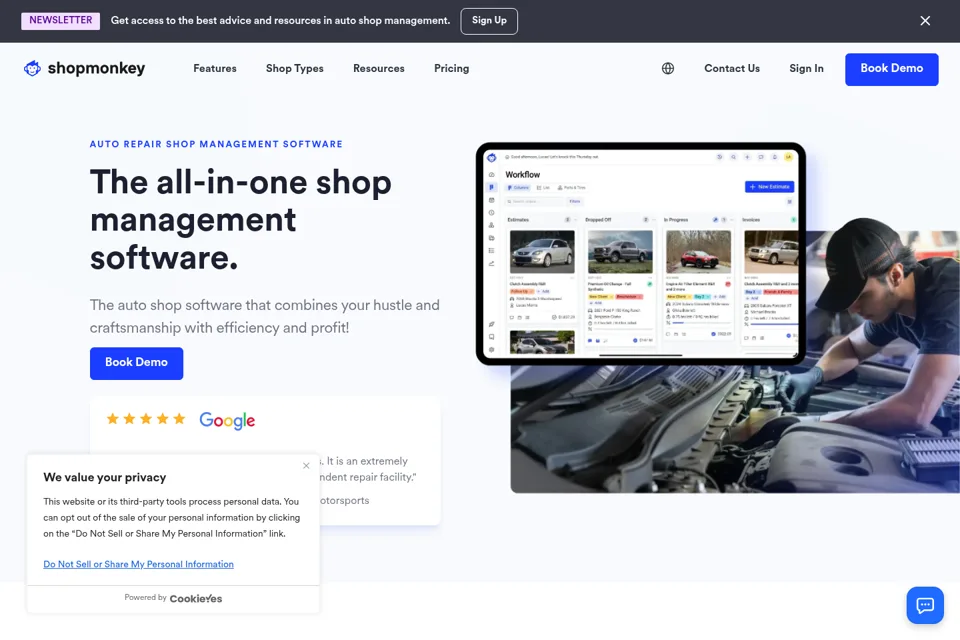Screen dimensions: 960x640
Task: Sign Up for the newsletter
Action: pyautogui.click(x=489, y=21)
